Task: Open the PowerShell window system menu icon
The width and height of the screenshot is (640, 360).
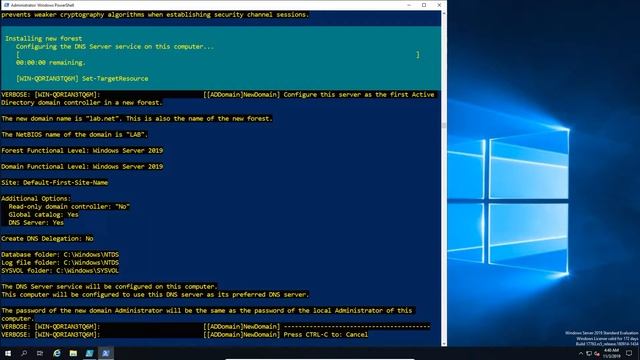Action: tap(6, 5)
